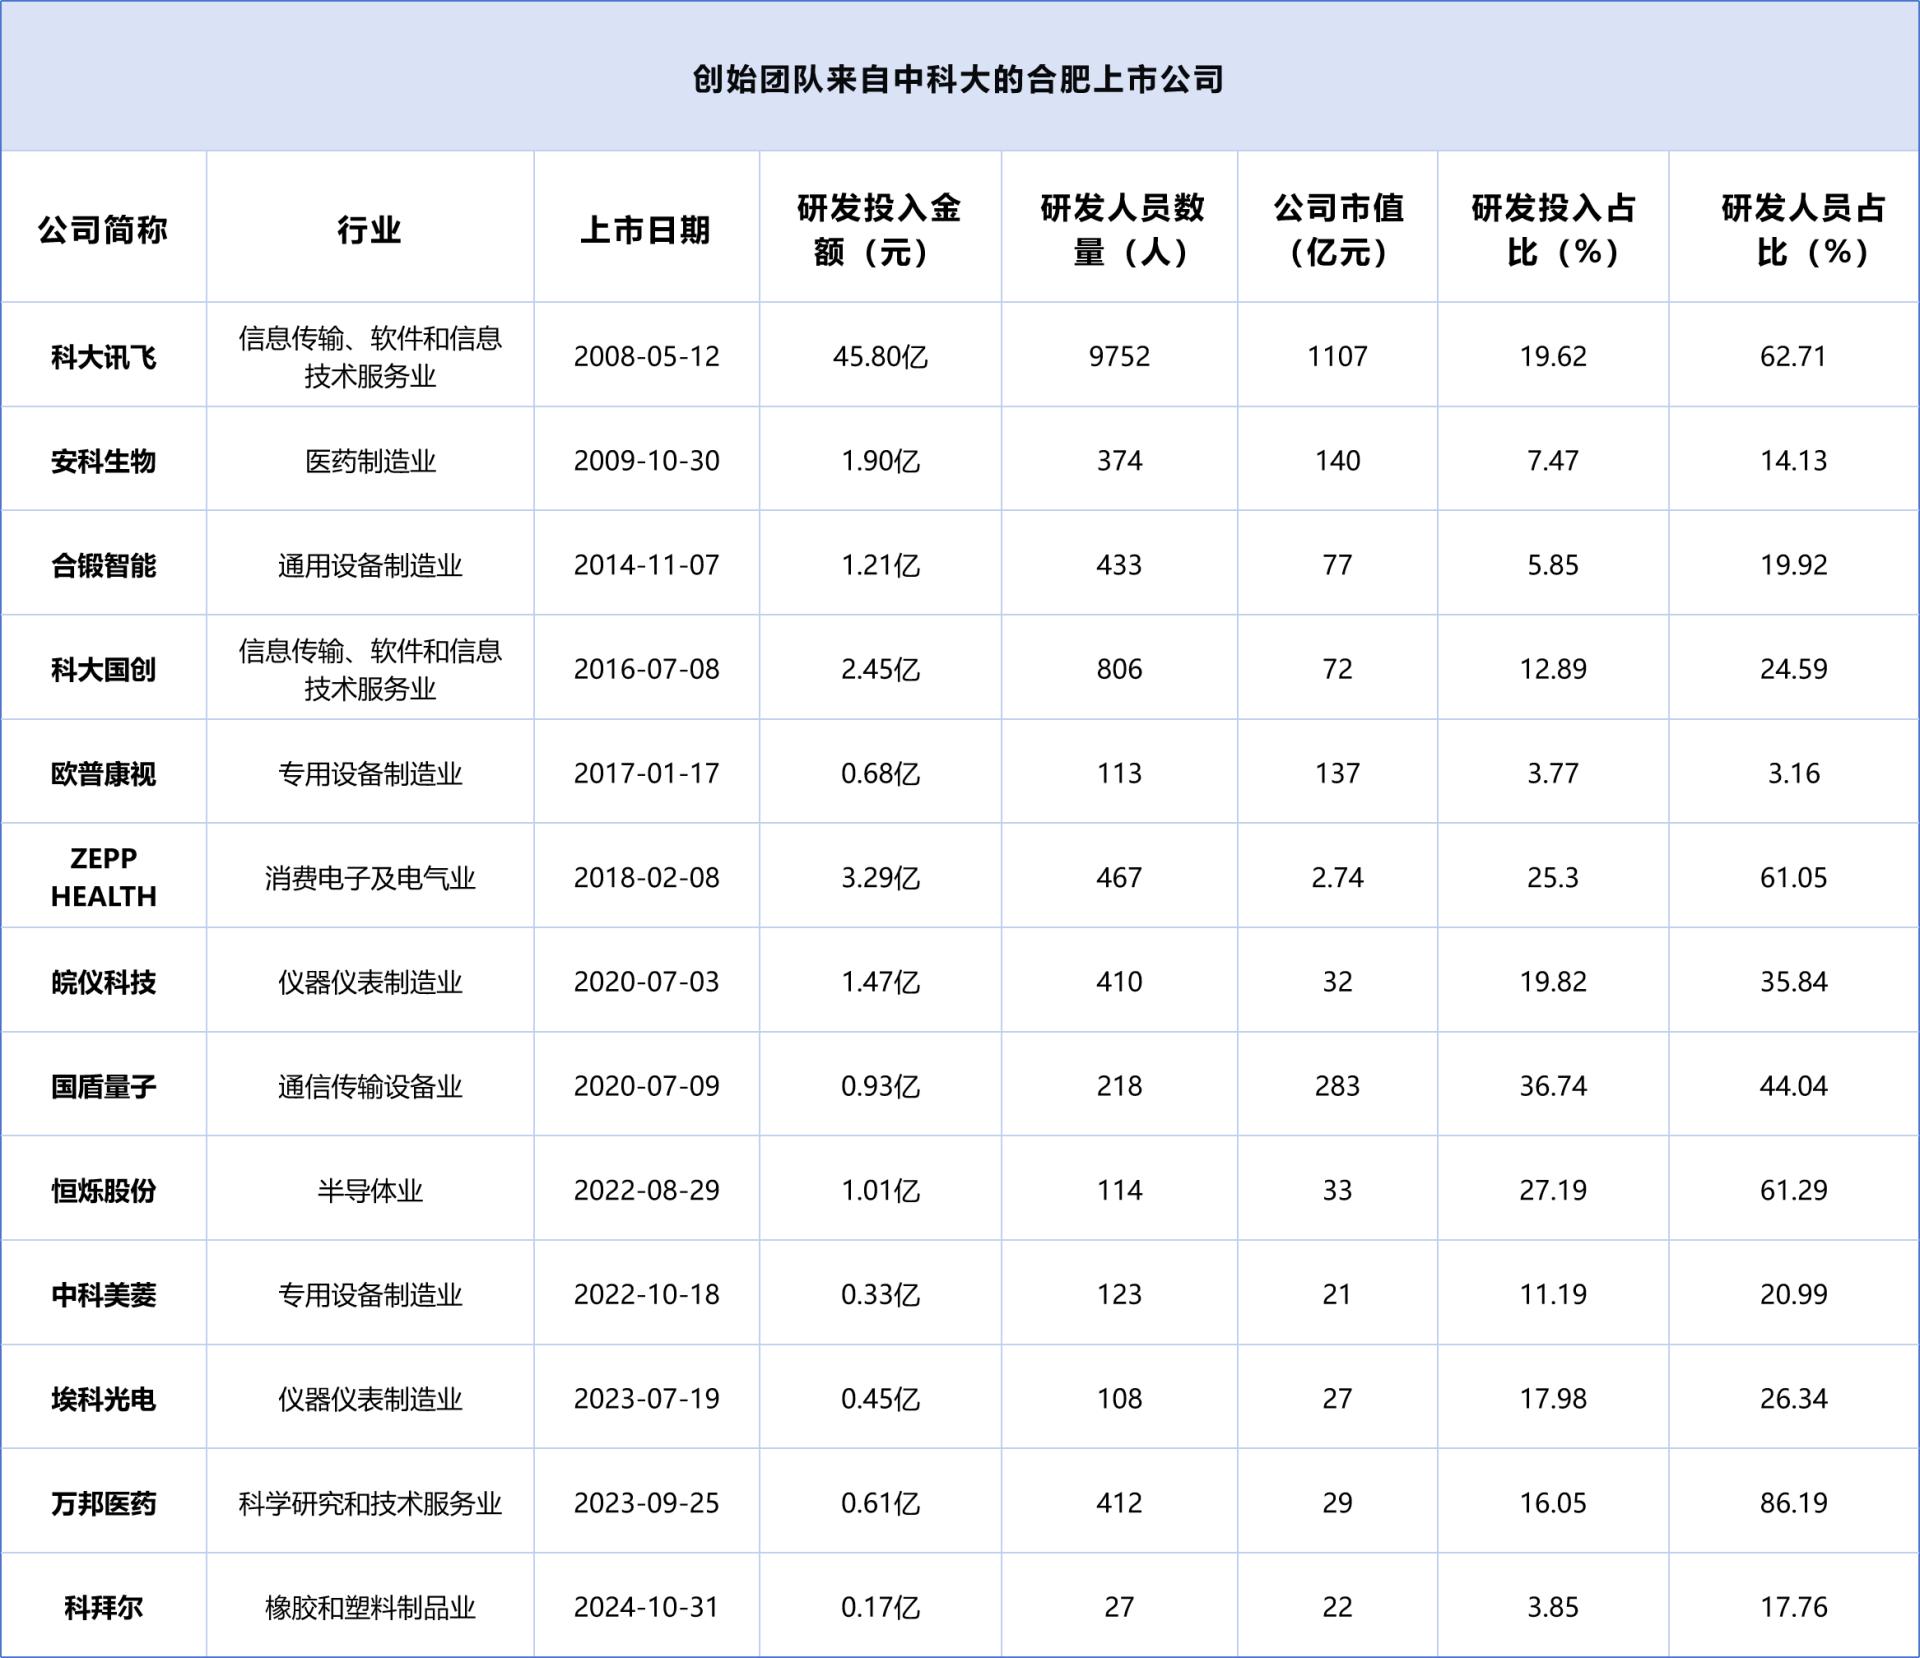Screen dimensions: 1920x1658
Task: Select the 安科生物 row label
Action: pos(103,461)
